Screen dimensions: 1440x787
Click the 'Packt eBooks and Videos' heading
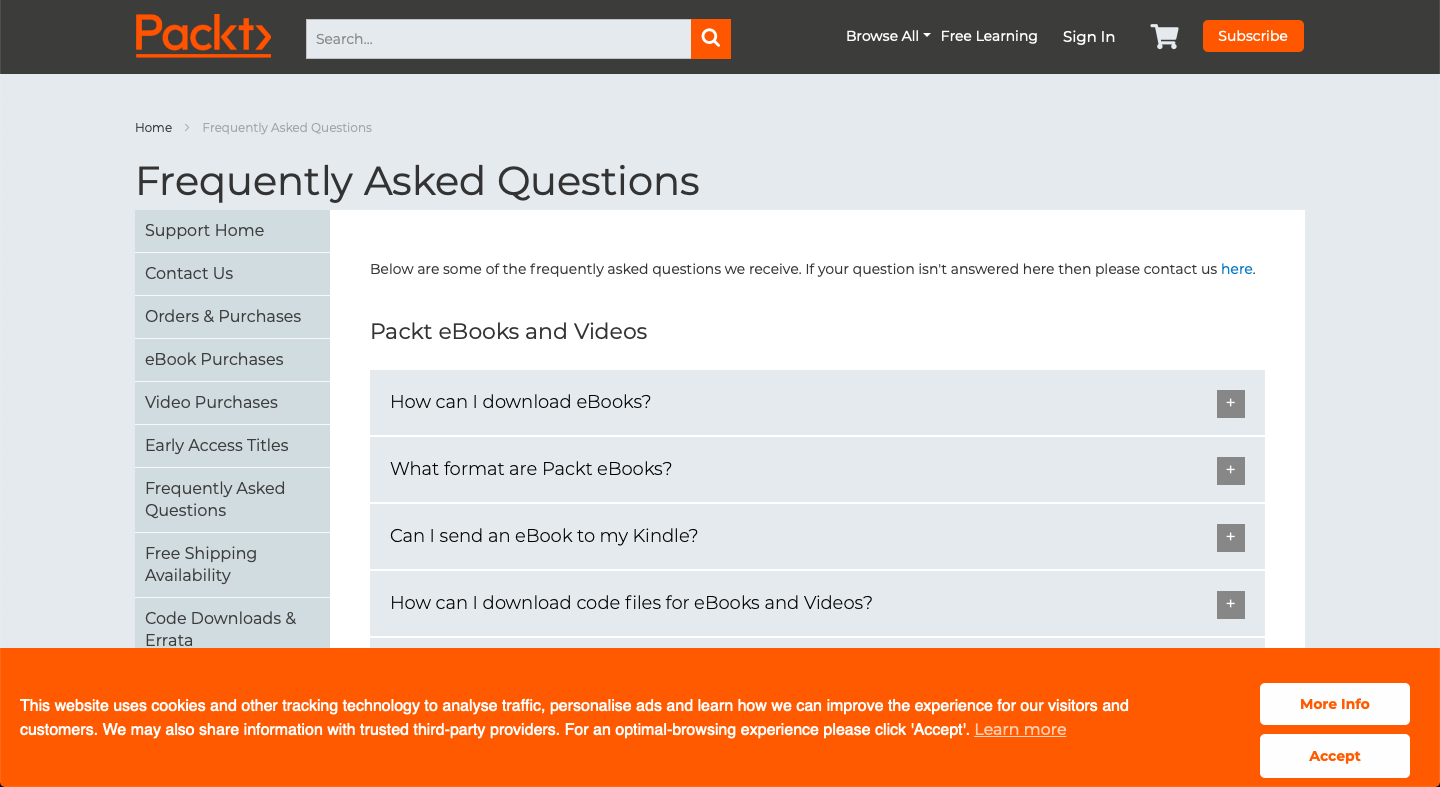pos(508,331)
